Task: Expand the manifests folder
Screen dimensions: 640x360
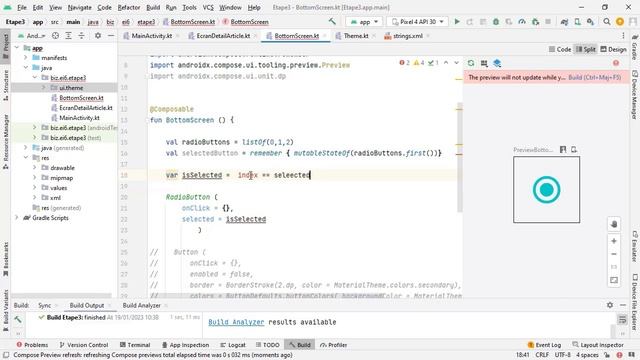Action: 26,58
